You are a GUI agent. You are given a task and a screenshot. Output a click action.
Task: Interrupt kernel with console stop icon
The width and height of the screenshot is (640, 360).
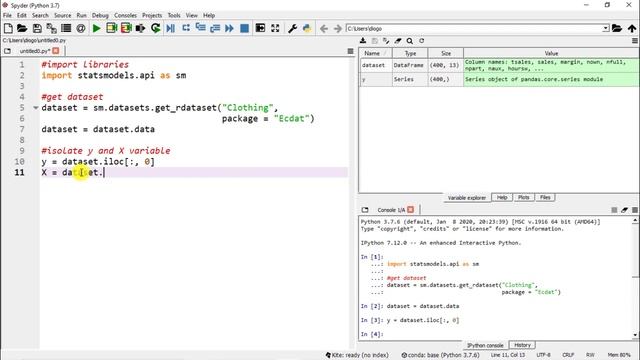click(x=614, y=210)
